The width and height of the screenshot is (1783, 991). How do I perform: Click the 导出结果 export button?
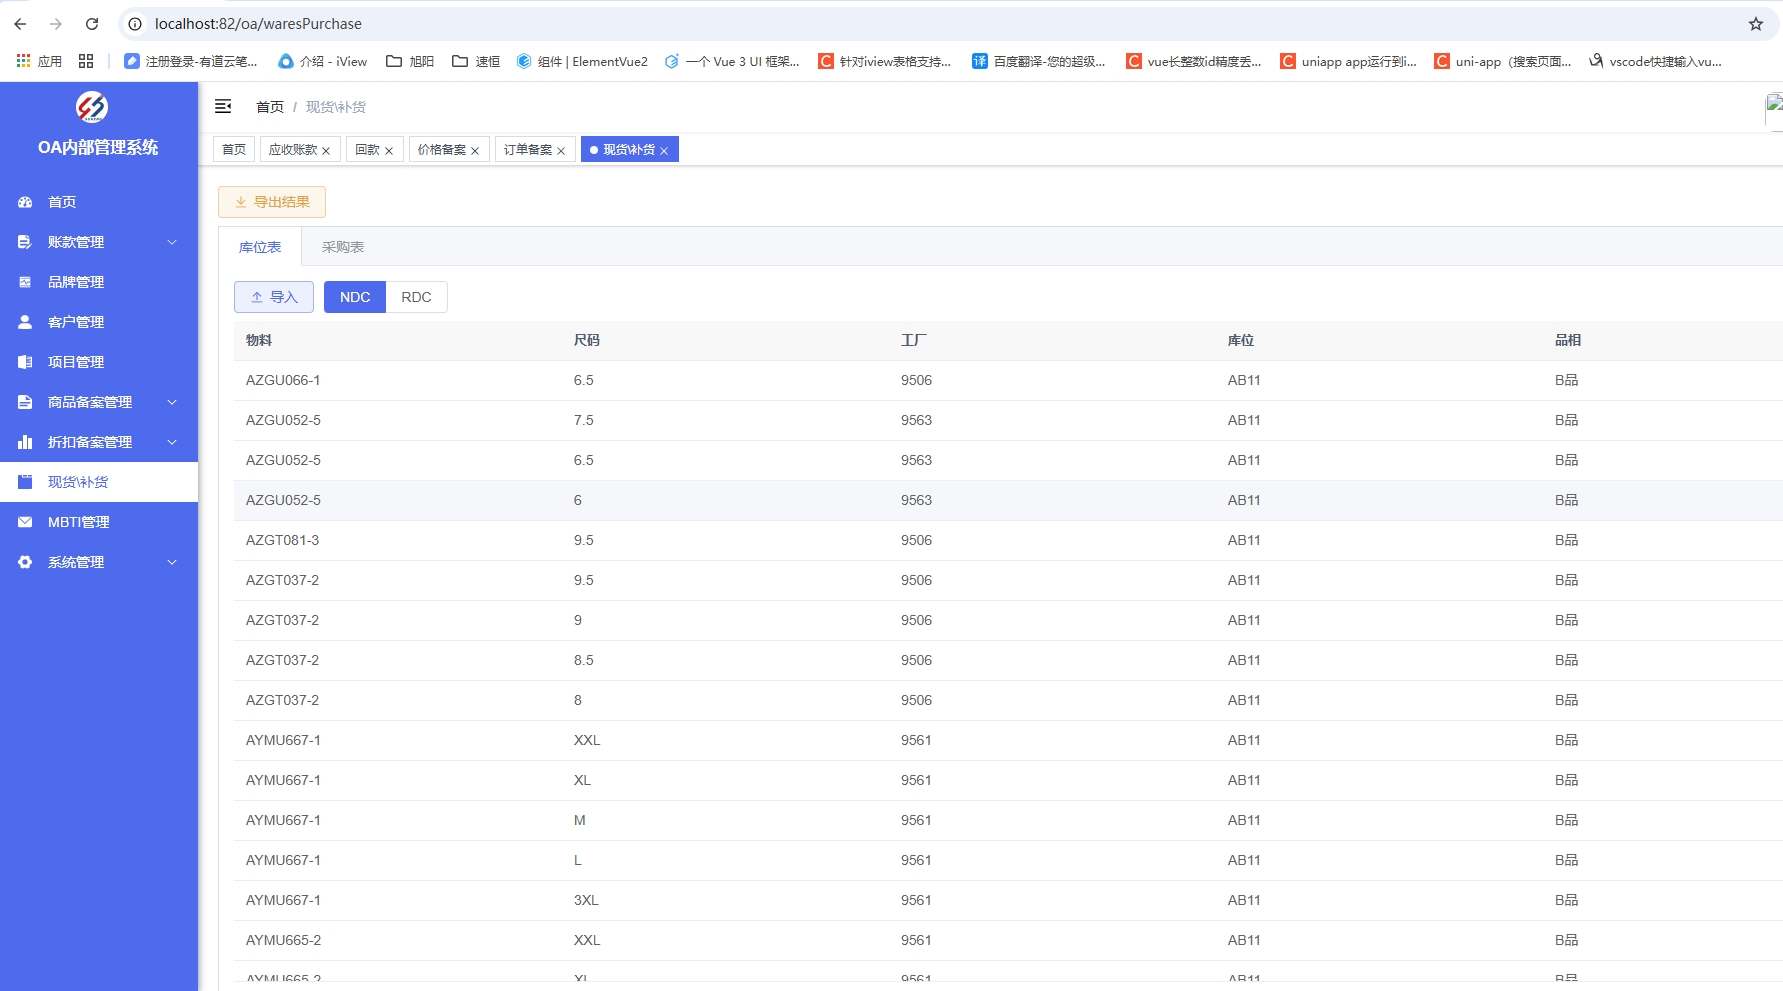272,202
